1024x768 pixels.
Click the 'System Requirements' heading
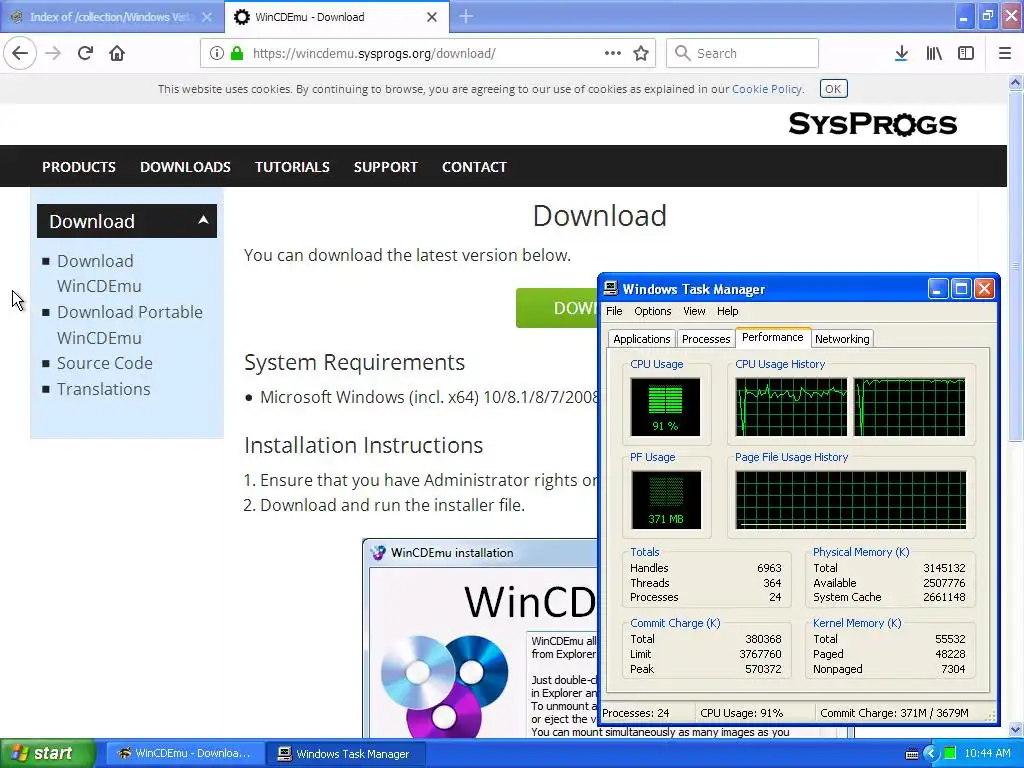click(x=355, y=362)
